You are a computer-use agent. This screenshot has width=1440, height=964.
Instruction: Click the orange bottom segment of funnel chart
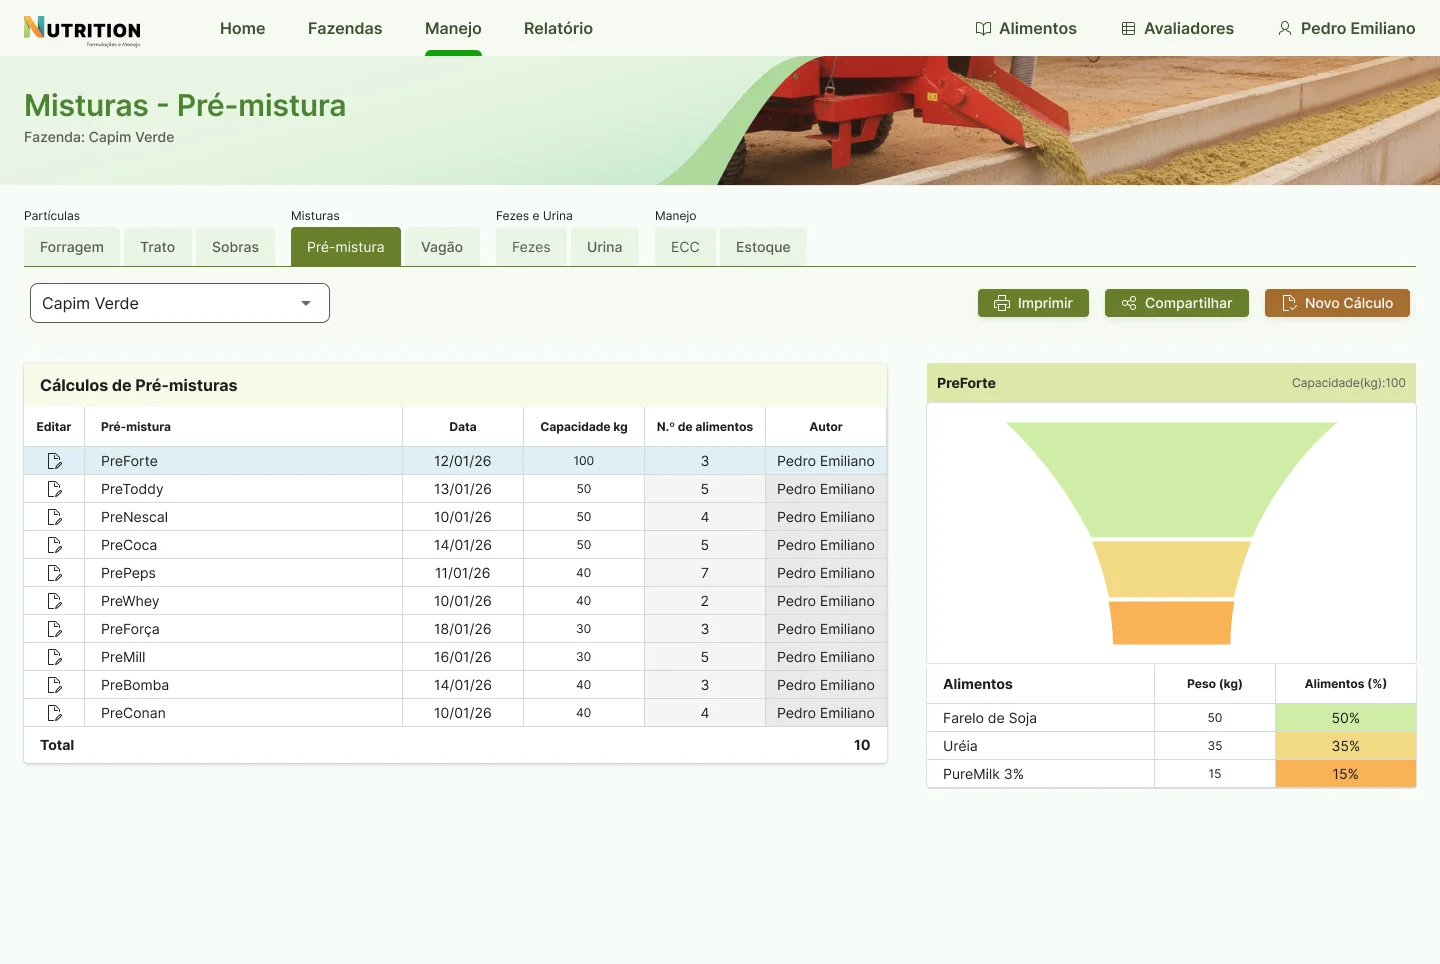pyautogui.click(x=1171, y=623)
